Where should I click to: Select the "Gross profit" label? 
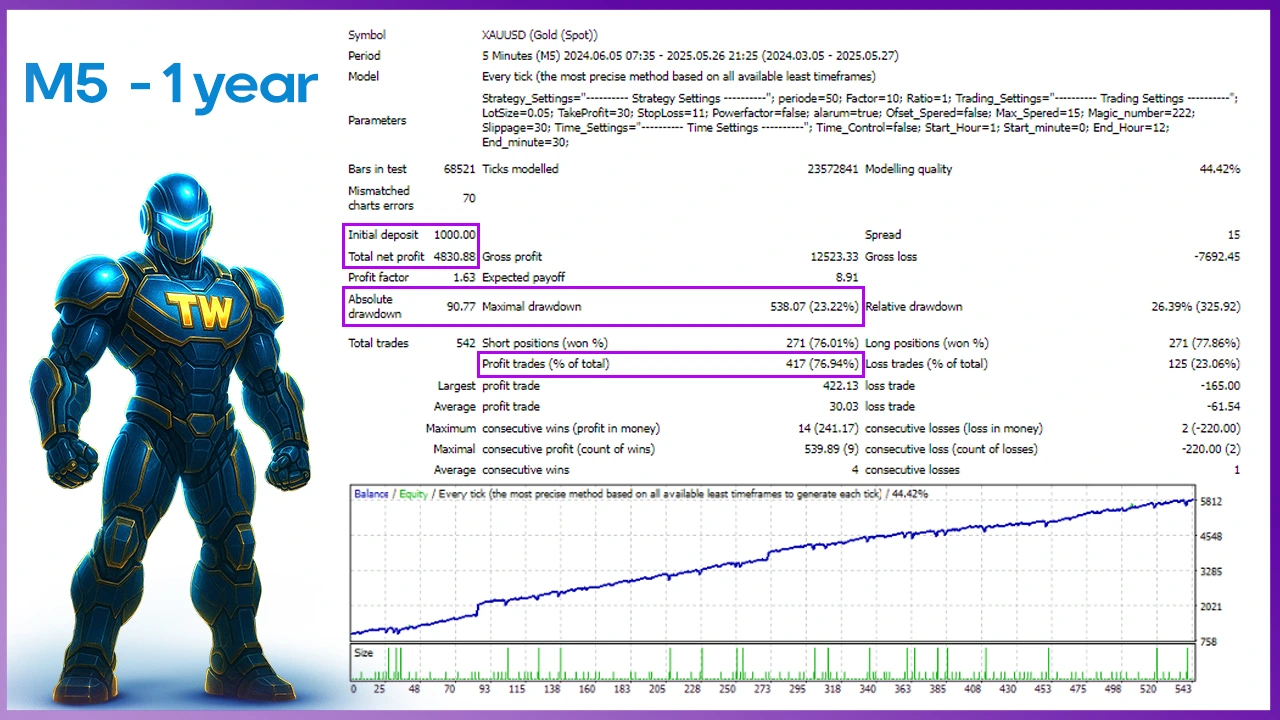(512, 257)
